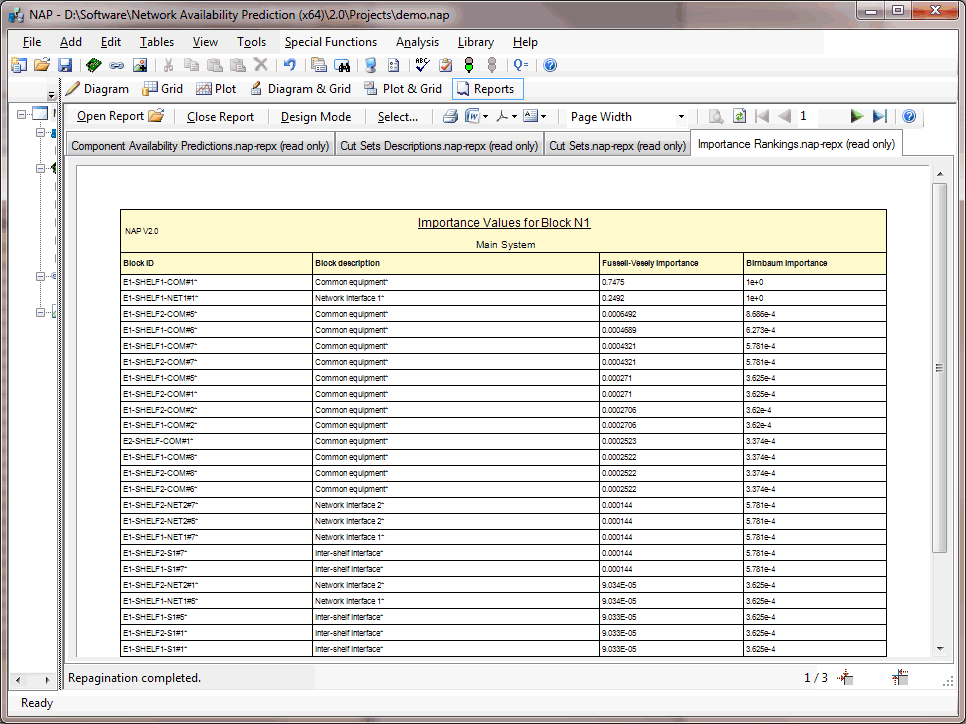Click the refresh report icon
Viewport: 966px width, 724px height.
739,116
